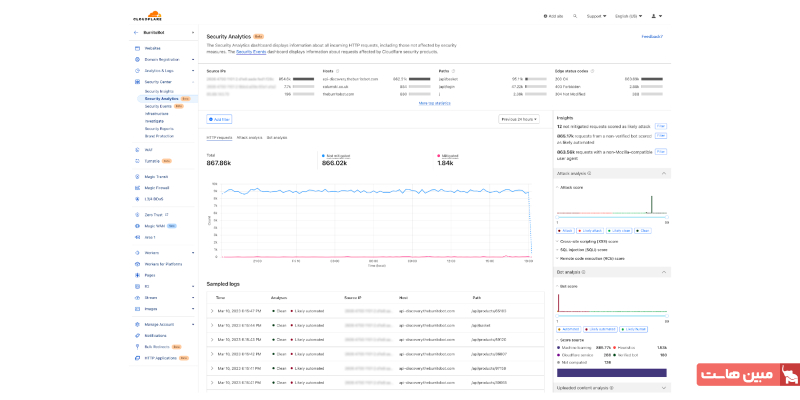Viewport: 800px width, 400px height.
Task: Click the Workers for Platforms sidebar icon
Action: pos(137,264)
